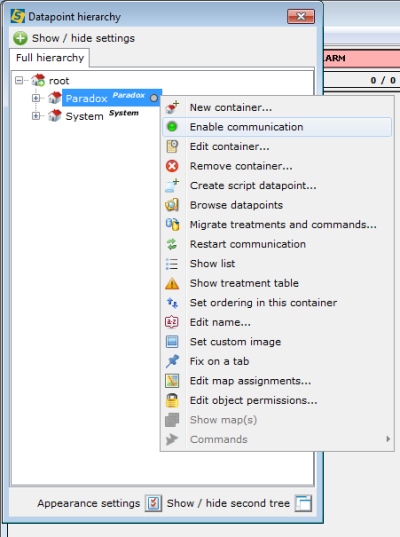400x537 pixels.
Task: Click the Show treatment table warning icon
Action: click(172, 283)
